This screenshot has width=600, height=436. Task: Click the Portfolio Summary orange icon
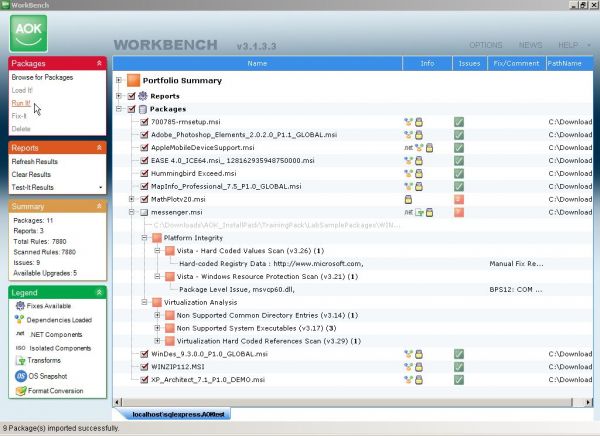tap(134, 80)
